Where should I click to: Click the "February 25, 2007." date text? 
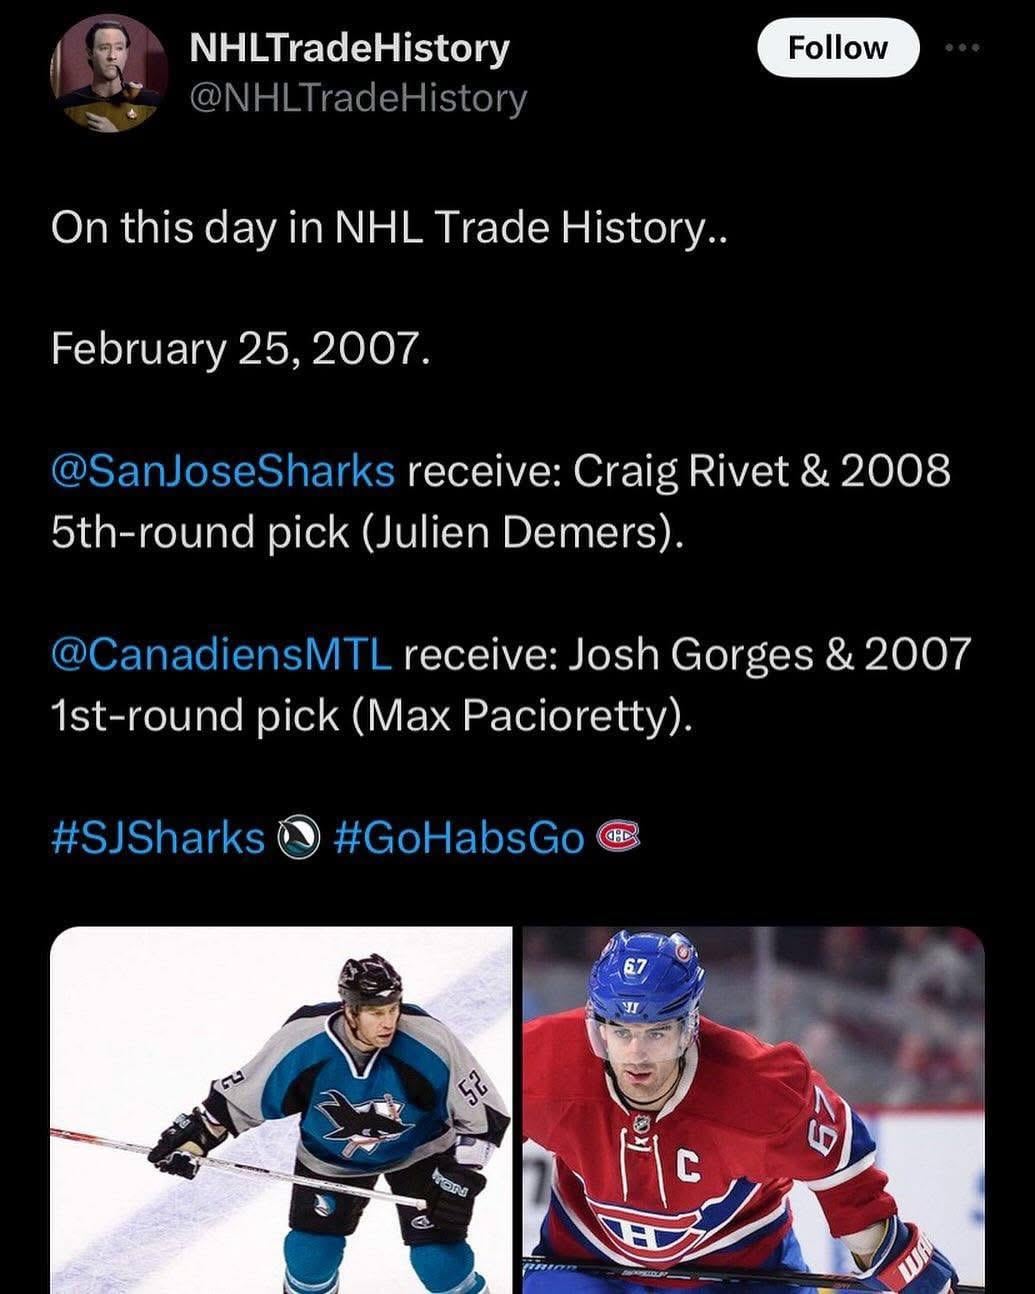pos(240,348)
